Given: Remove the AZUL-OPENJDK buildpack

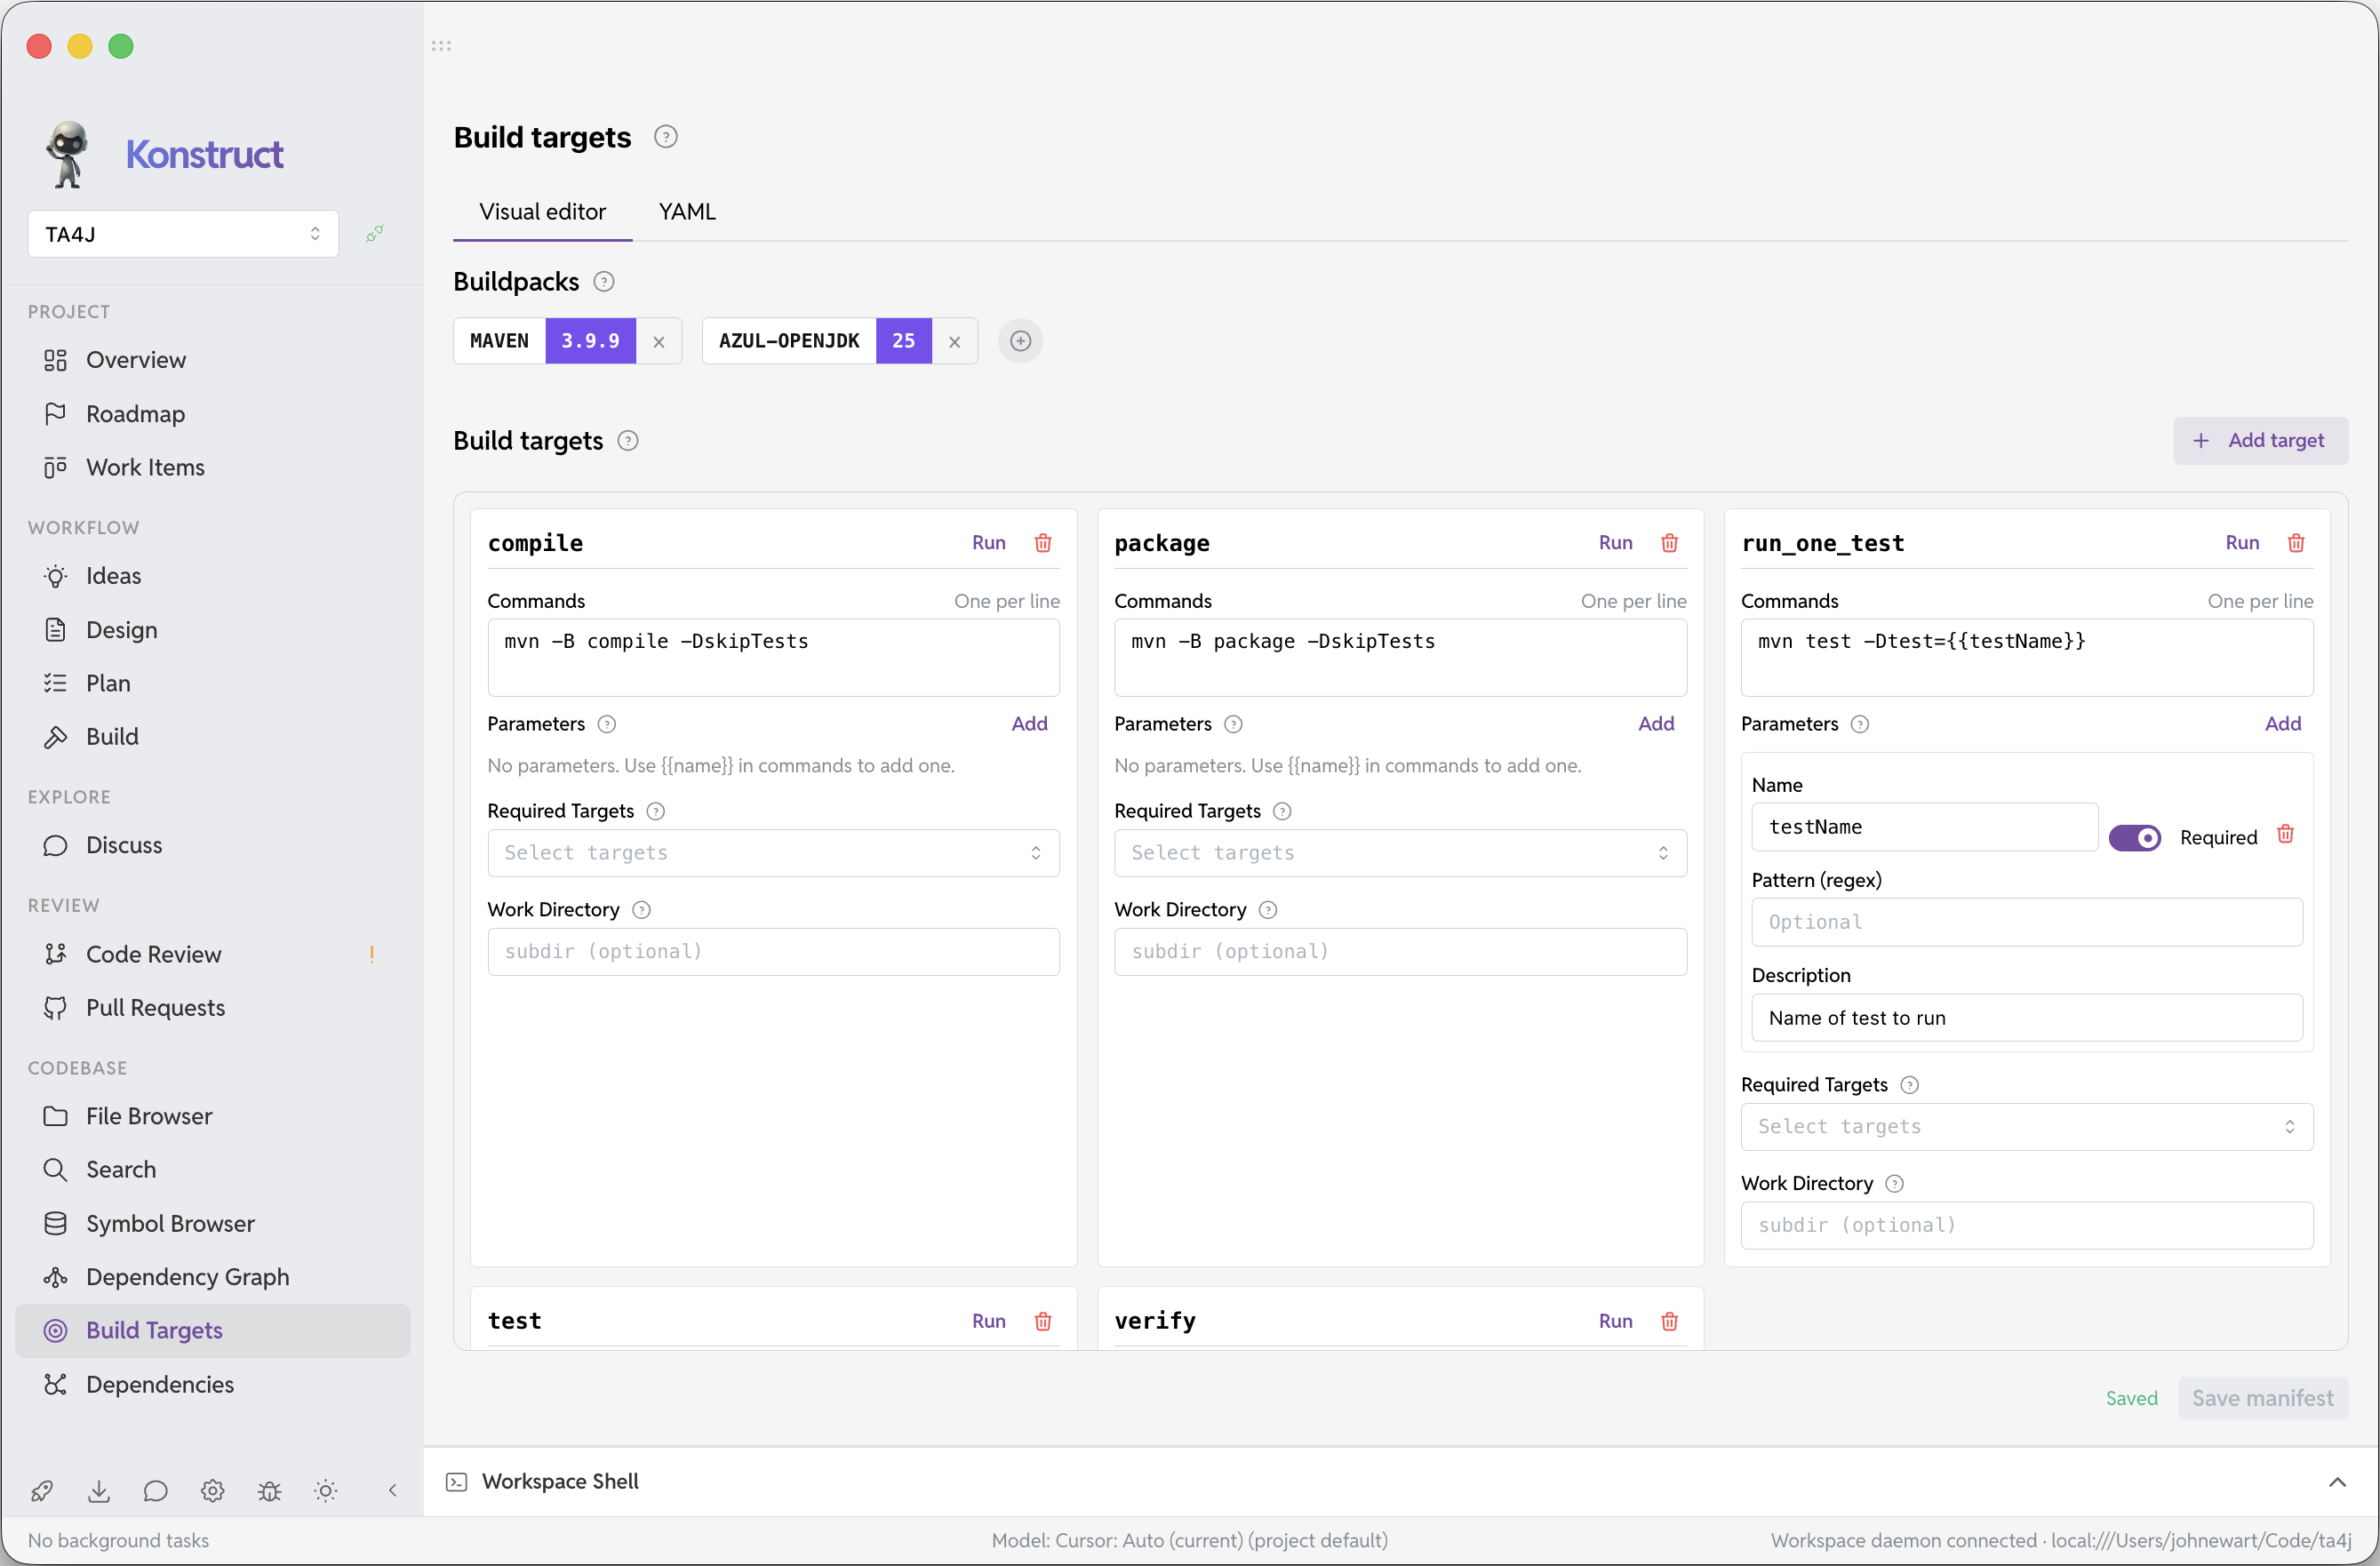Looking at the screenshot, I should [954, 342].
